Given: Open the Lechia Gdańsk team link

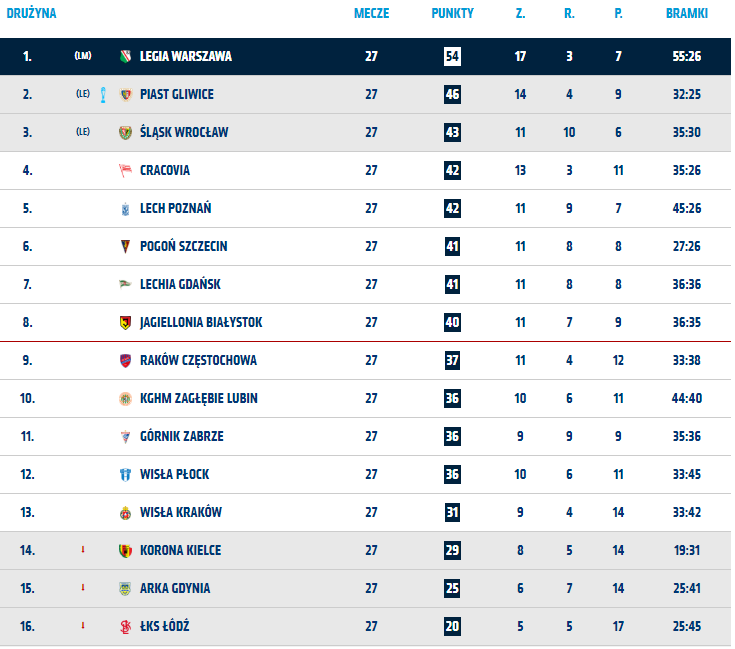Looking at the screenshot, I should click(180, 284).
